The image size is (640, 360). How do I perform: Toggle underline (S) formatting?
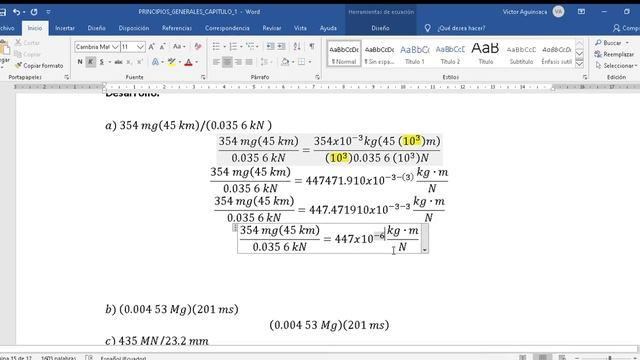click(x=101, y=62)
